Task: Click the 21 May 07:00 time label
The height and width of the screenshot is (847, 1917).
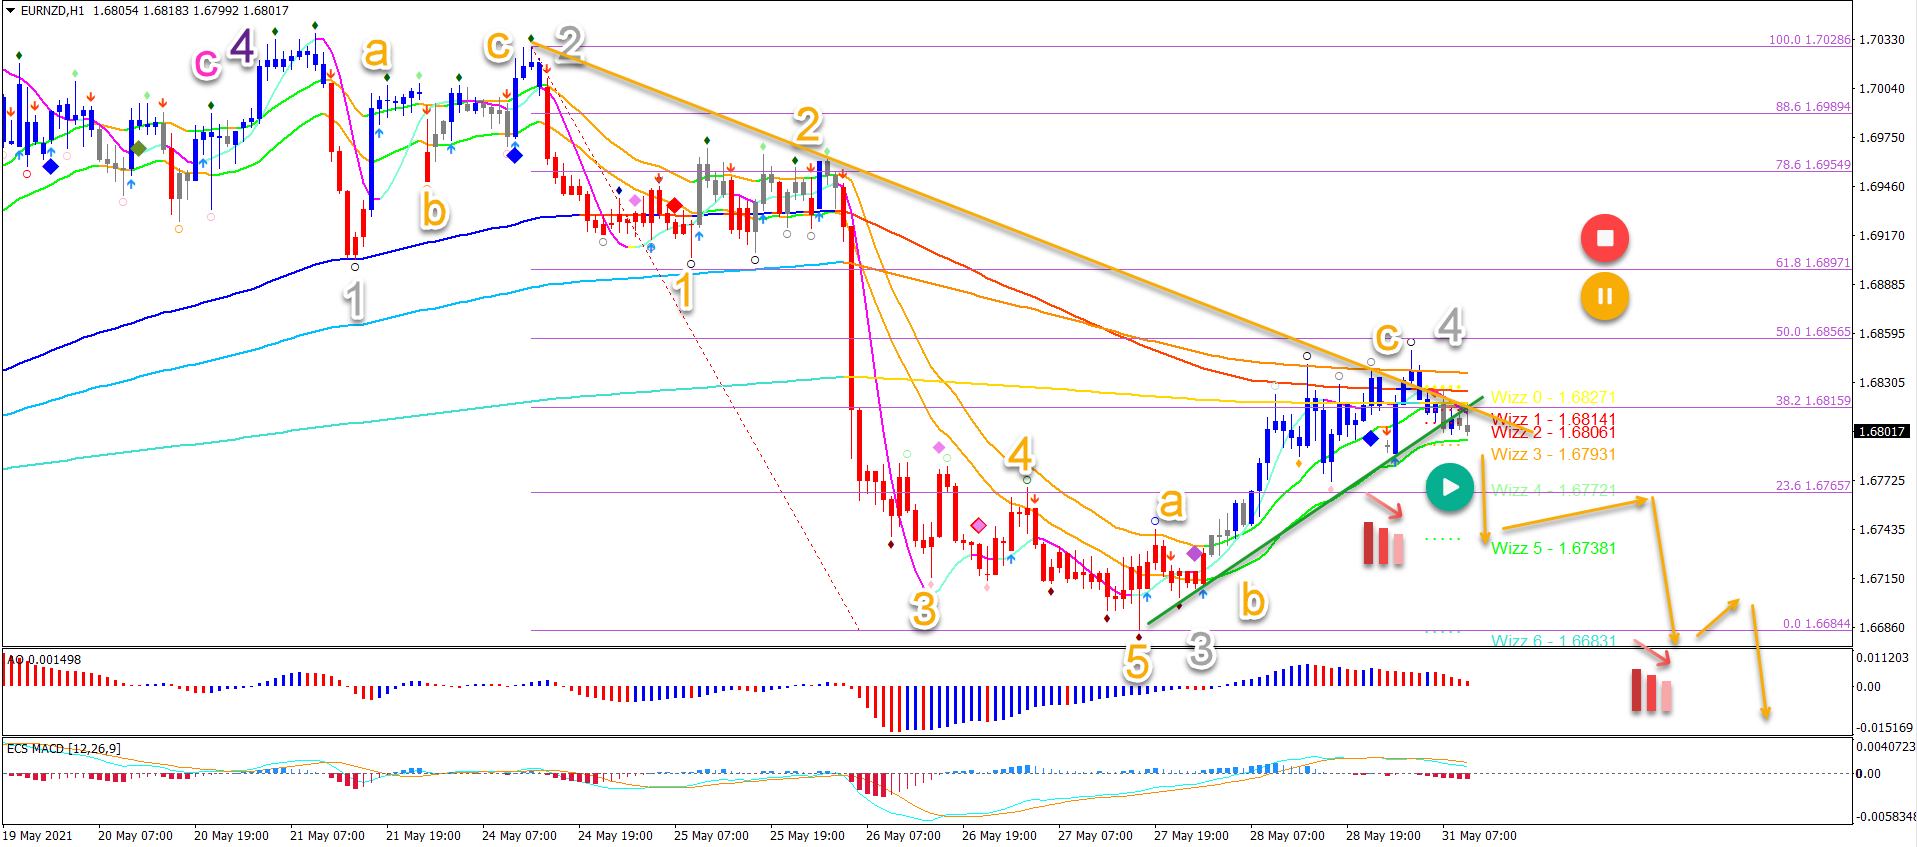Action: coord(327,836)
